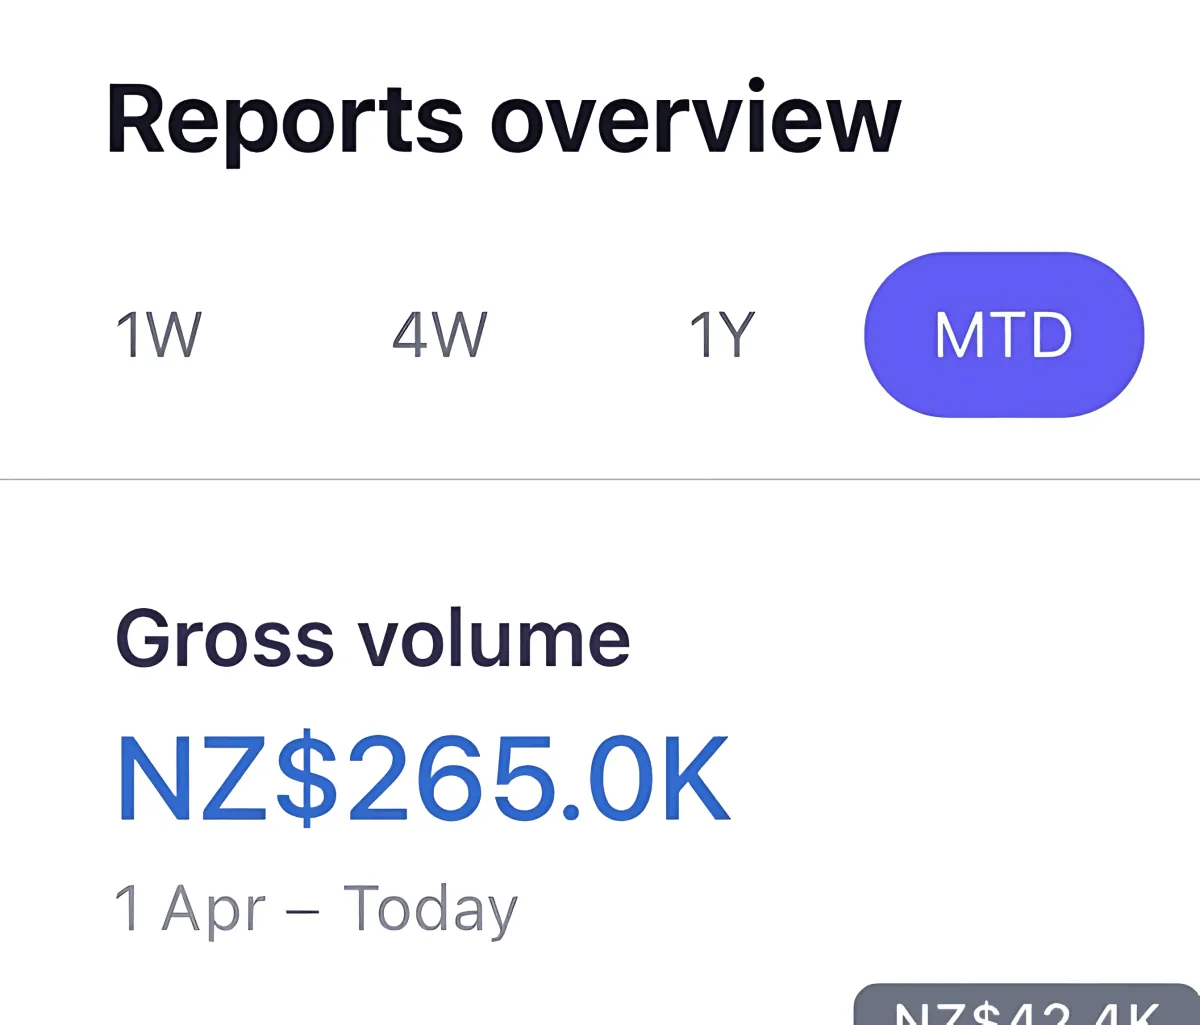Click the NZ$265.0K gross volume amount
Screen dimensions: 1200x1025
tap(425, 779)
